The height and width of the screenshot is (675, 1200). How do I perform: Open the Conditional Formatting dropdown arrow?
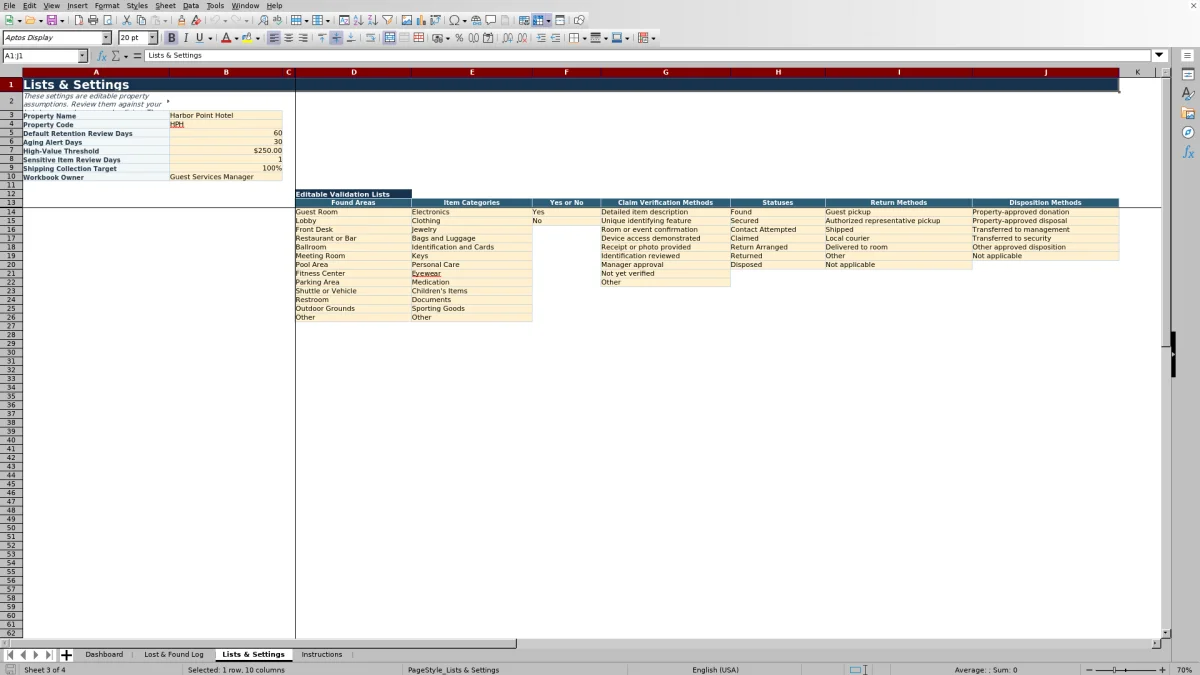654,38
